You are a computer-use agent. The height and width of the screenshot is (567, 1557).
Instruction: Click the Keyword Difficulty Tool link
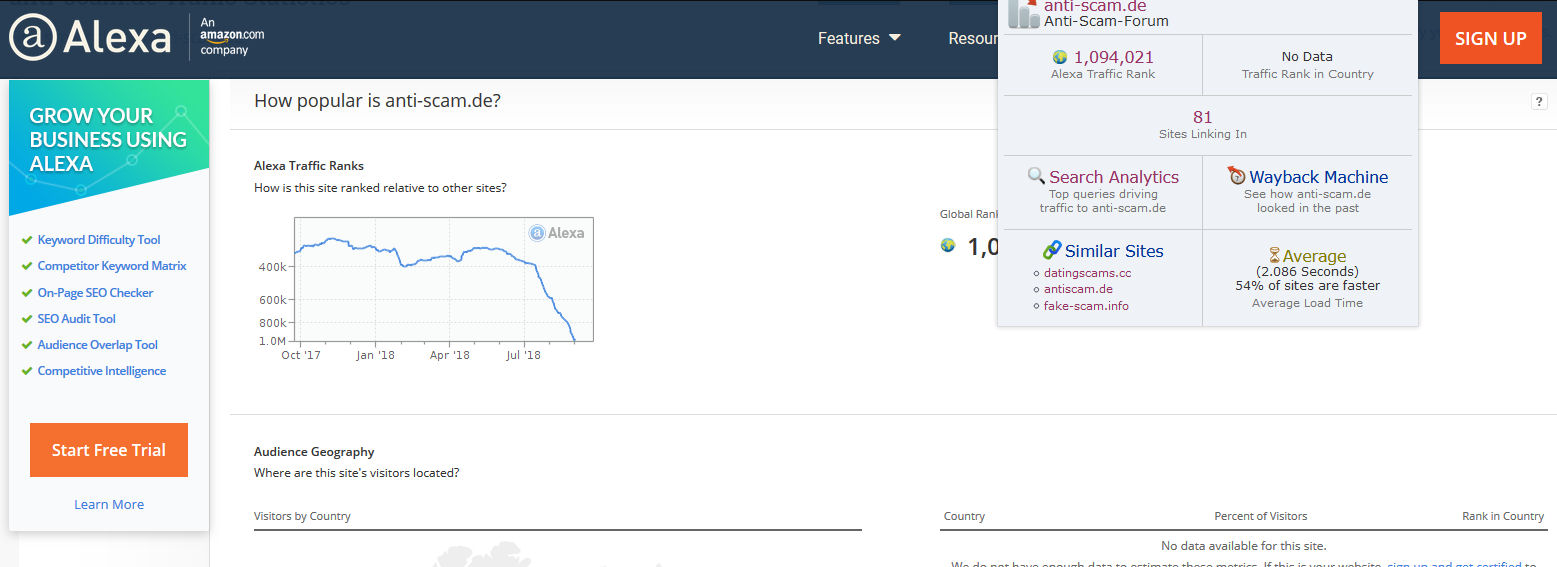(x=99, y=240)
